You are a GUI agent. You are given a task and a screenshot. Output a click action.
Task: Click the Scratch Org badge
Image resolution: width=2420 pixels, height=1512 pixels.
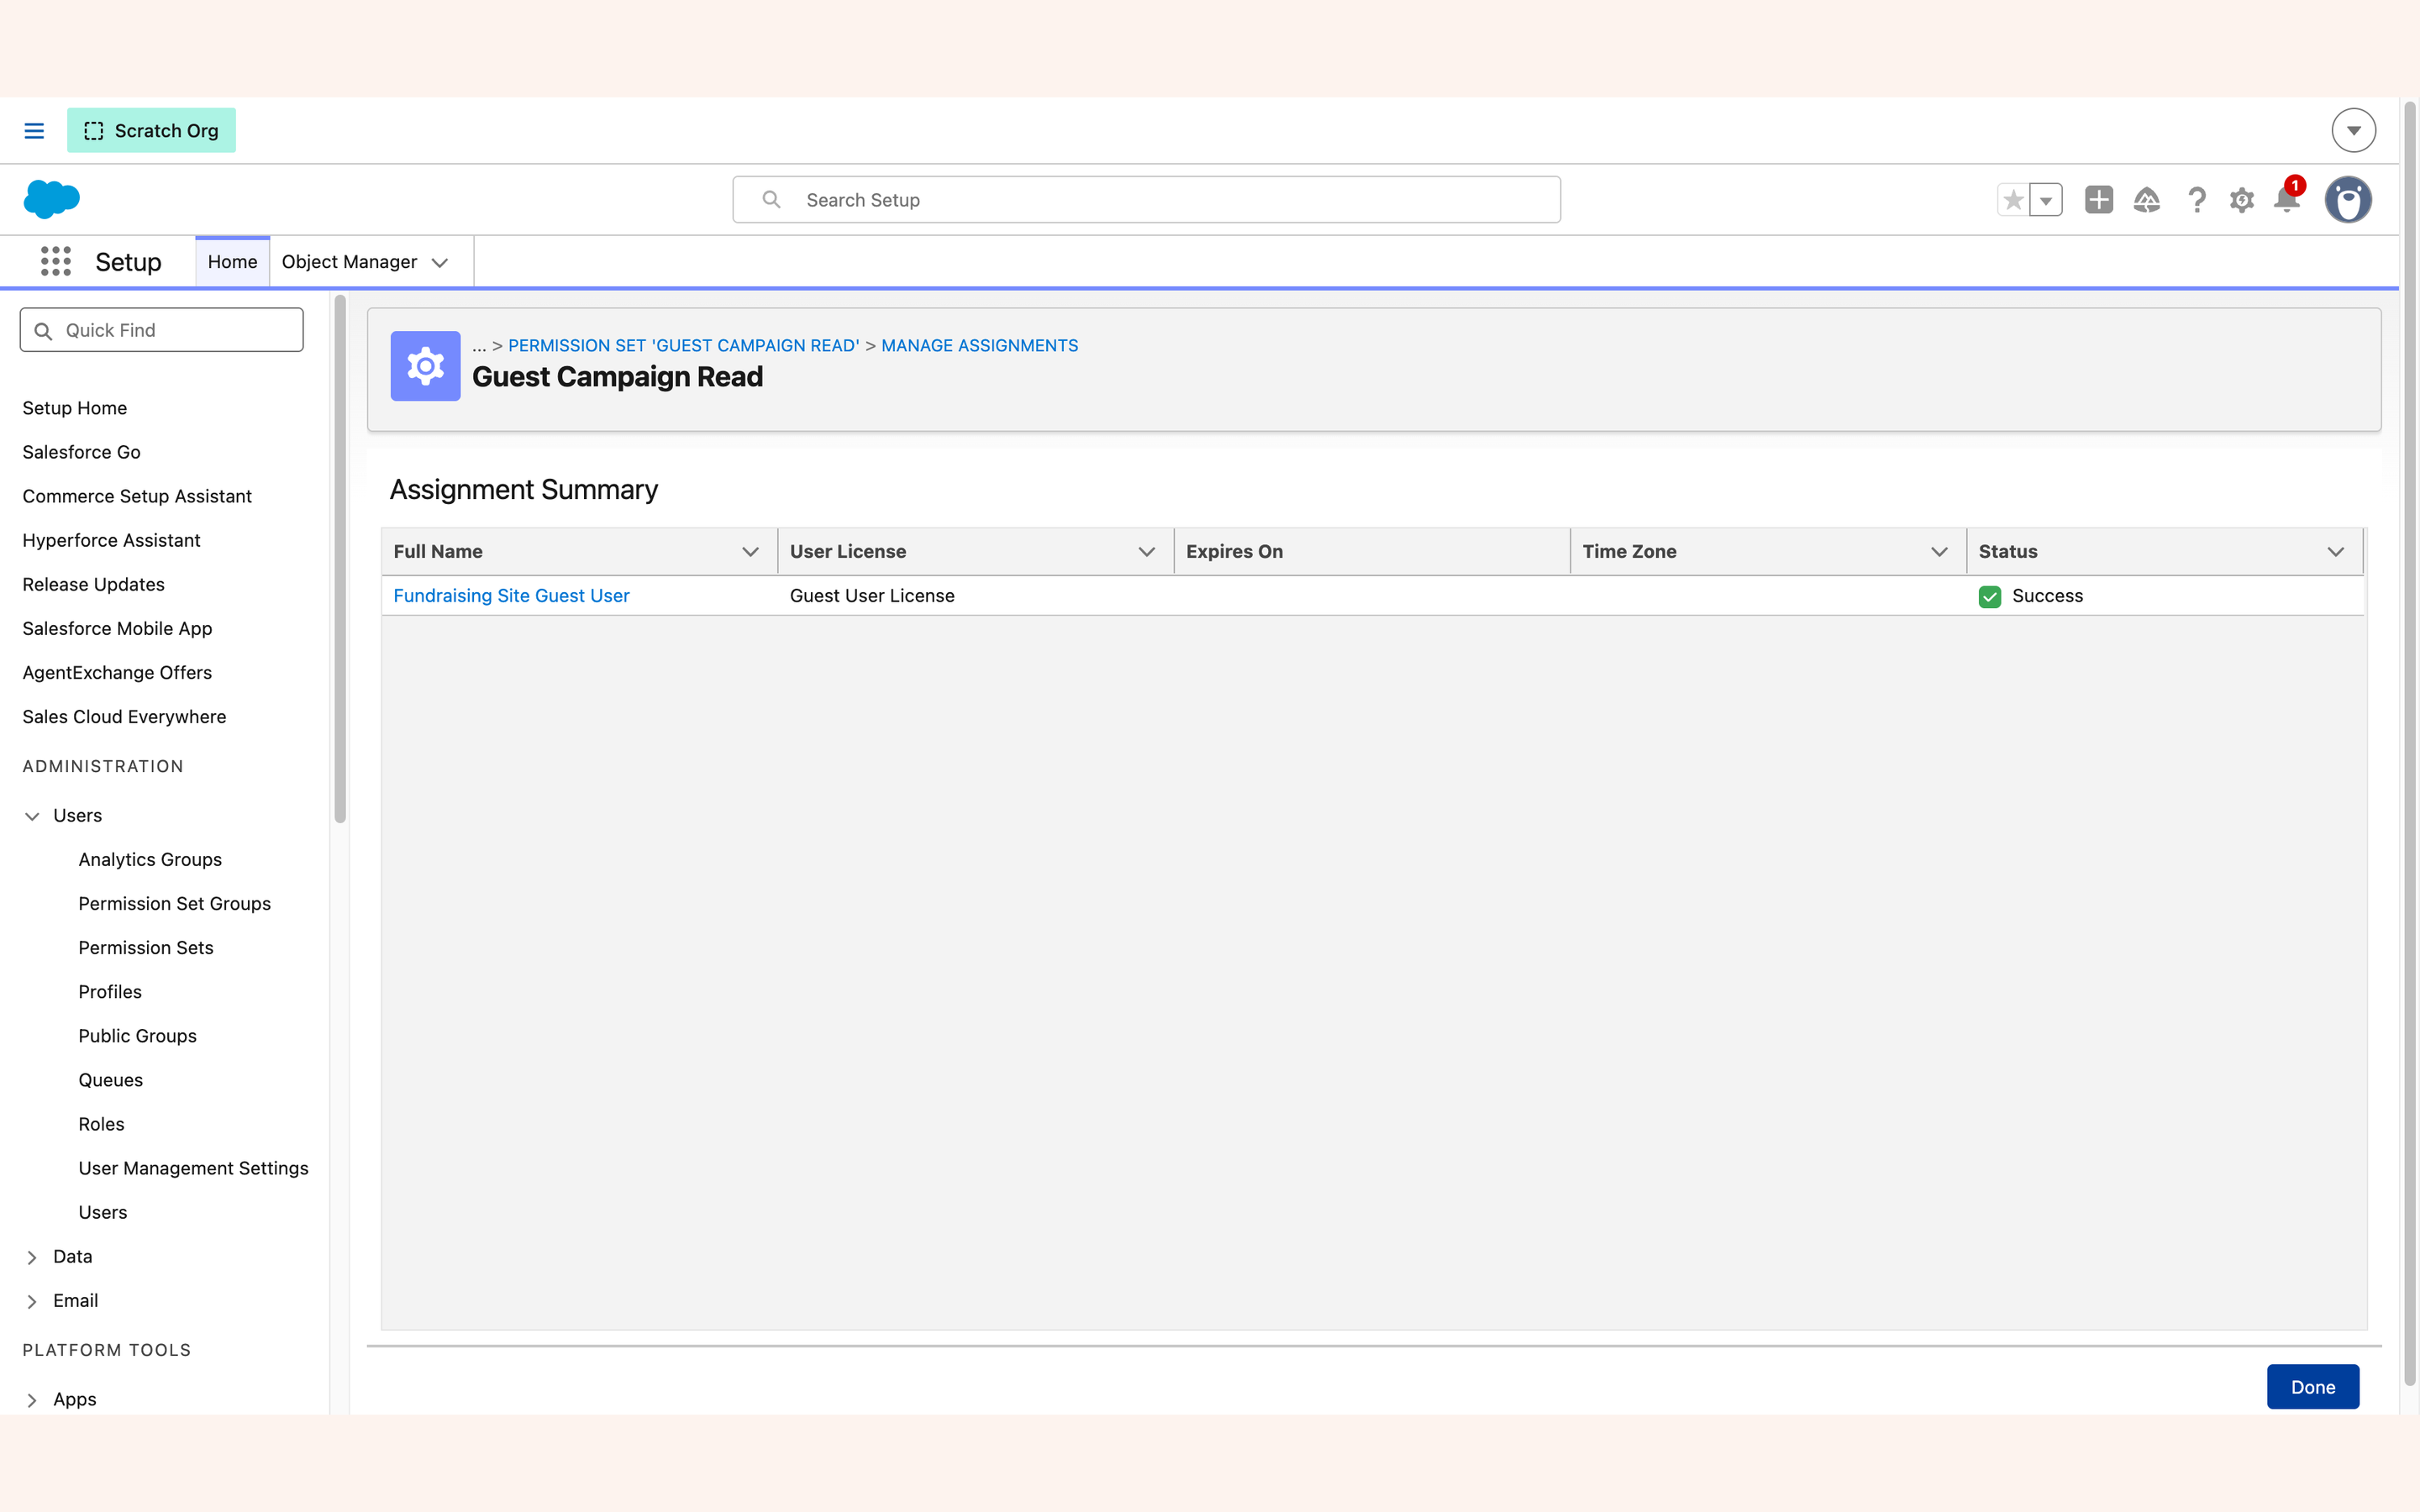151,131
